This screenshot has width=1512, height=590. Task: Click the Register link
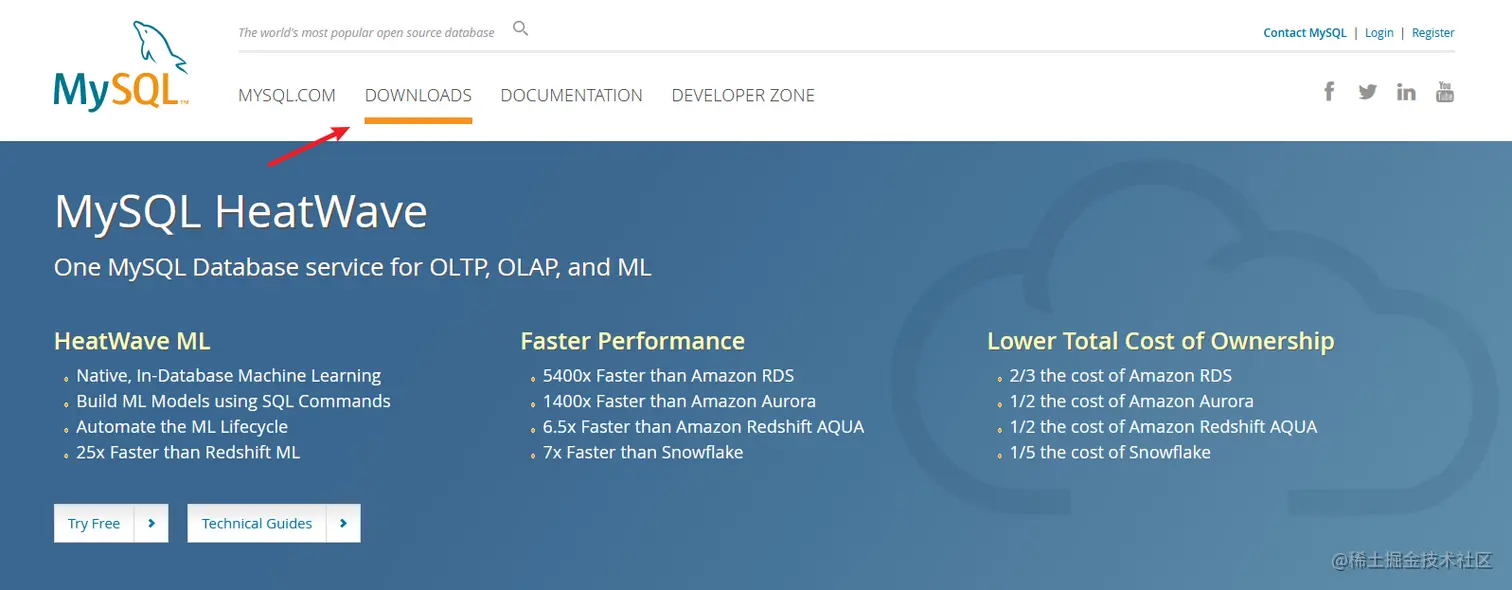point(1433,33)
